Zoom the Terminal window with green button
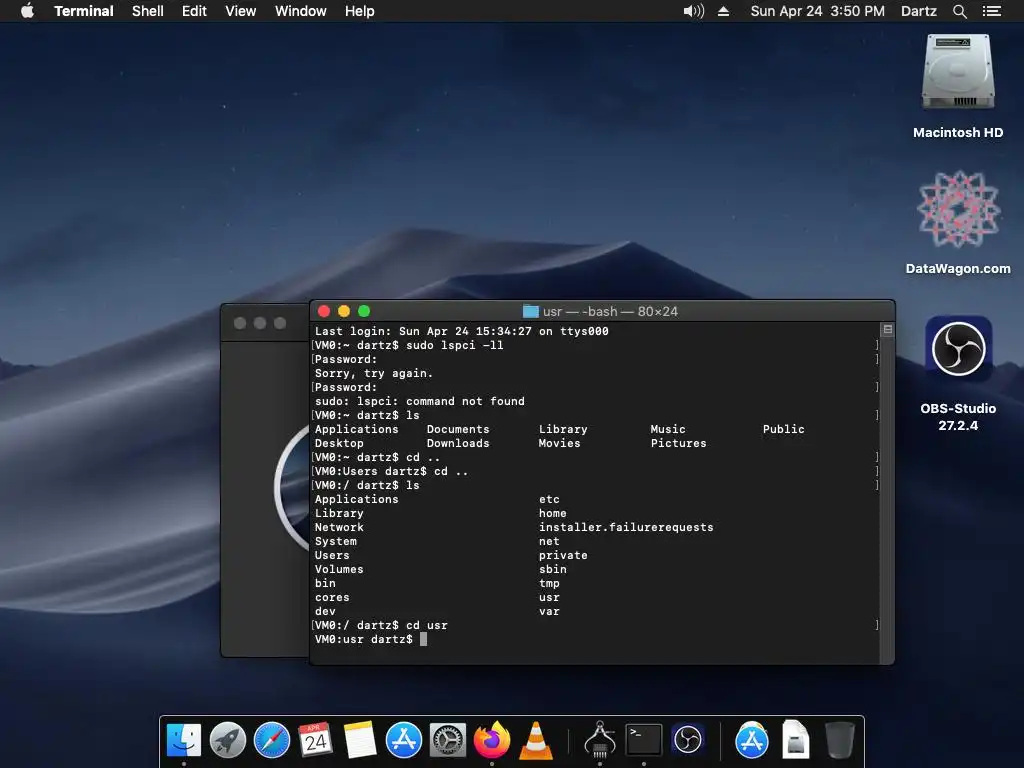Image resolution: width=1024 pixels, height=768 pixels. (364, 312)
